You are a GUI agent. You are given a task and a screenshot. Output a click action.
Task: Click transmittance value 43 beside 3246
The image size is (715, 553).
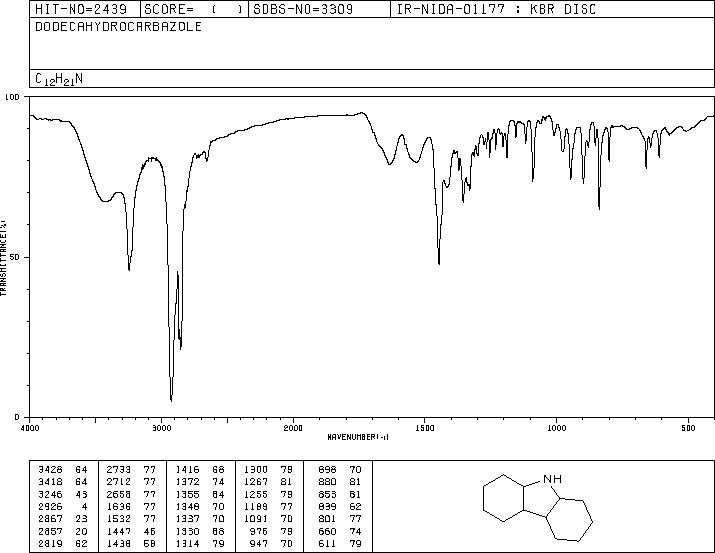tap(81, 494)
